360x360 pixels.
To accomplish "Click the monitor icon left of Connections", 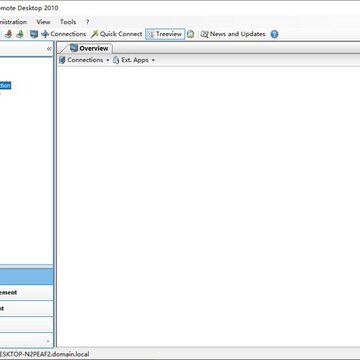I will 34,34.
